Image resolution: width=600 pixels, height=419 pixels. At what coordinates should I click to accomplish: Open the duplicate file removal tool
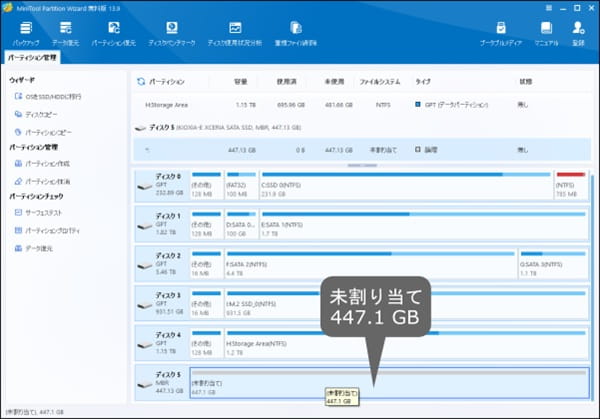pyautogui.click(x=295, y=34)
